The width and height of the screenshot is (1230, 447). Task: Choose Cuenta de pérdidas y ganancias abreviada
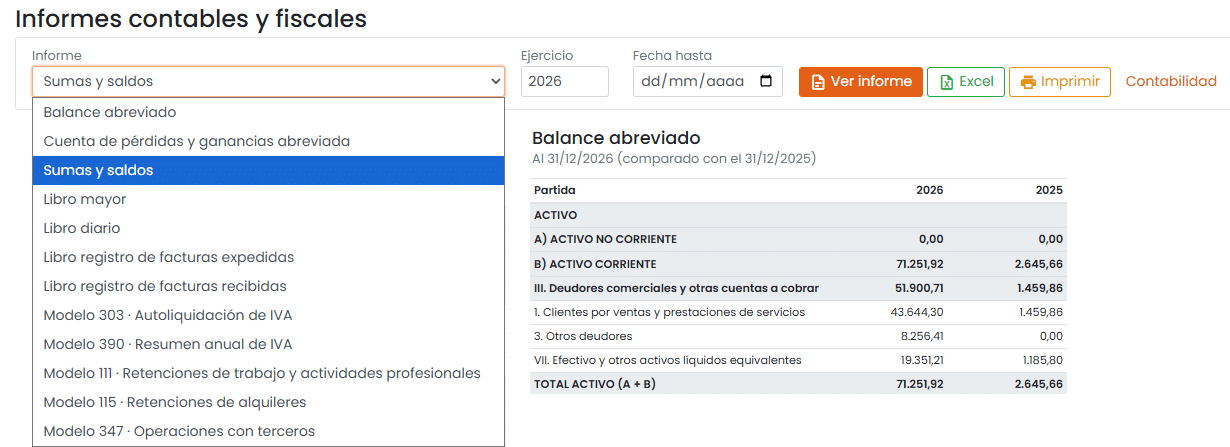point(268,141)
